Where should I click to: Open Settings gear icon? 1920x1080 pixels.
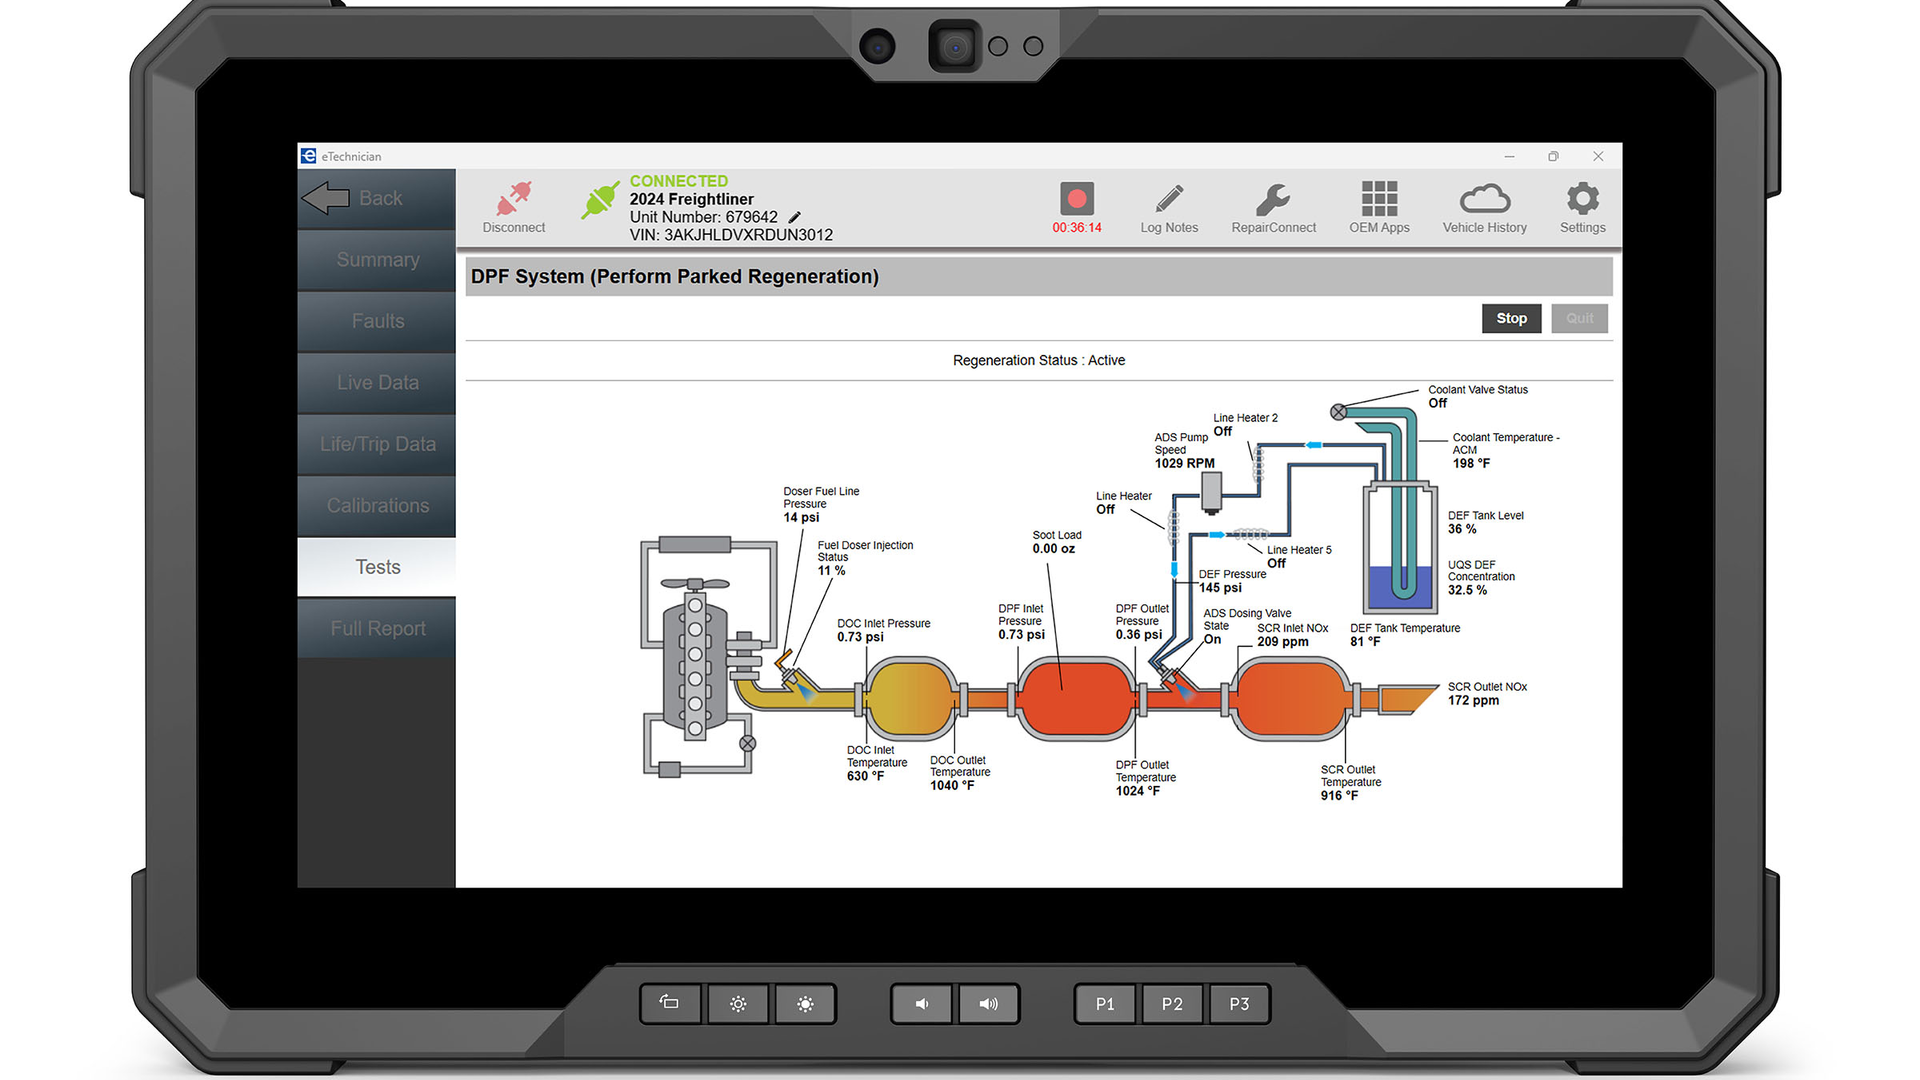[1582, 199]
